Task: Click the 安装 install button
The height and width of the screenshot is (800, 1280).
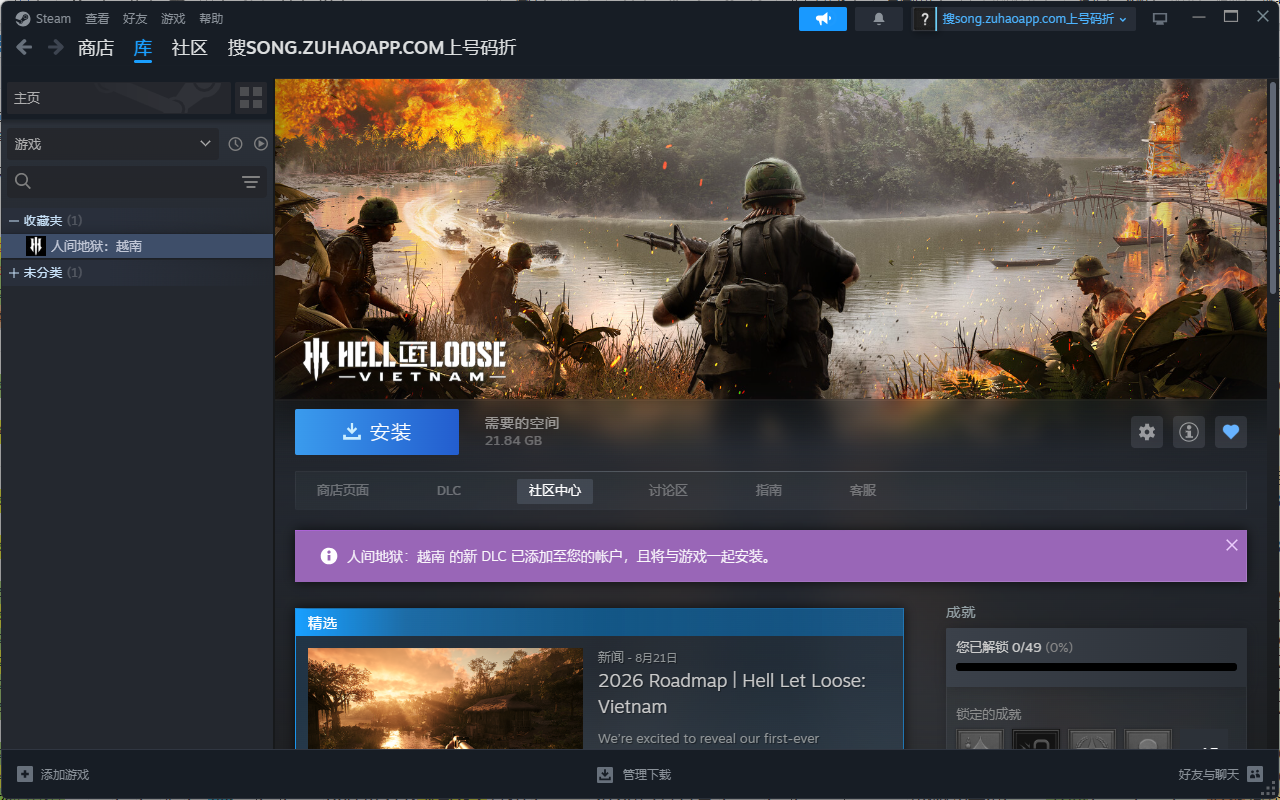Action: (377, 432)
